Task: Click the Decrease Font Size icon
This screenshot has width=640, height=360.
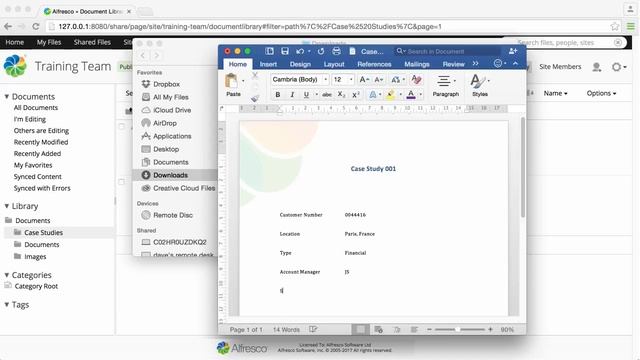Action: (379, 80)
